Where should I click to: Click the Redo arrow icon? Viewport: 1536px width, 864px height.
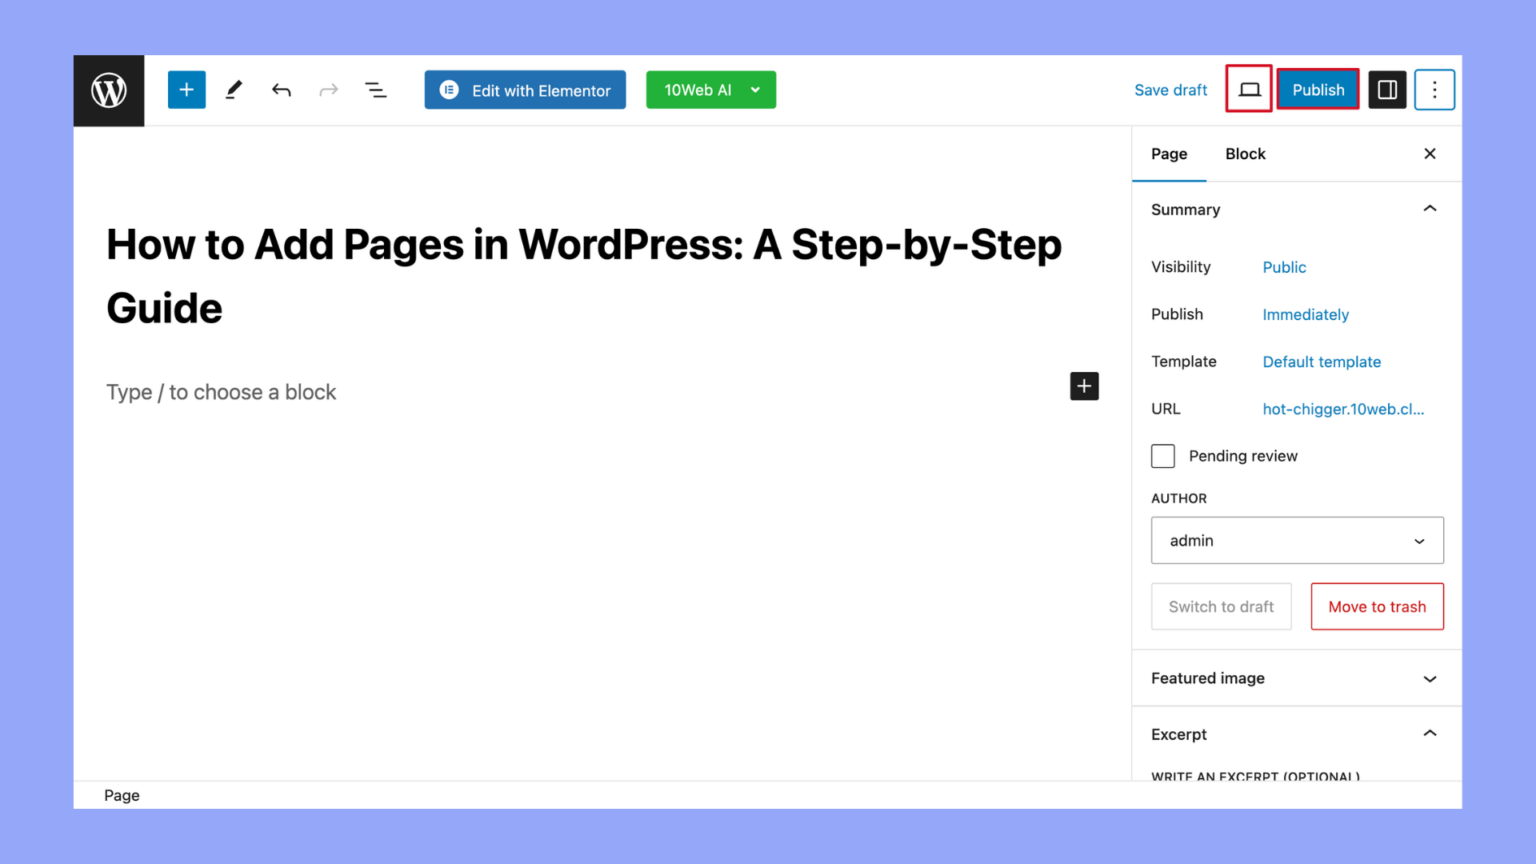[329, 89]
